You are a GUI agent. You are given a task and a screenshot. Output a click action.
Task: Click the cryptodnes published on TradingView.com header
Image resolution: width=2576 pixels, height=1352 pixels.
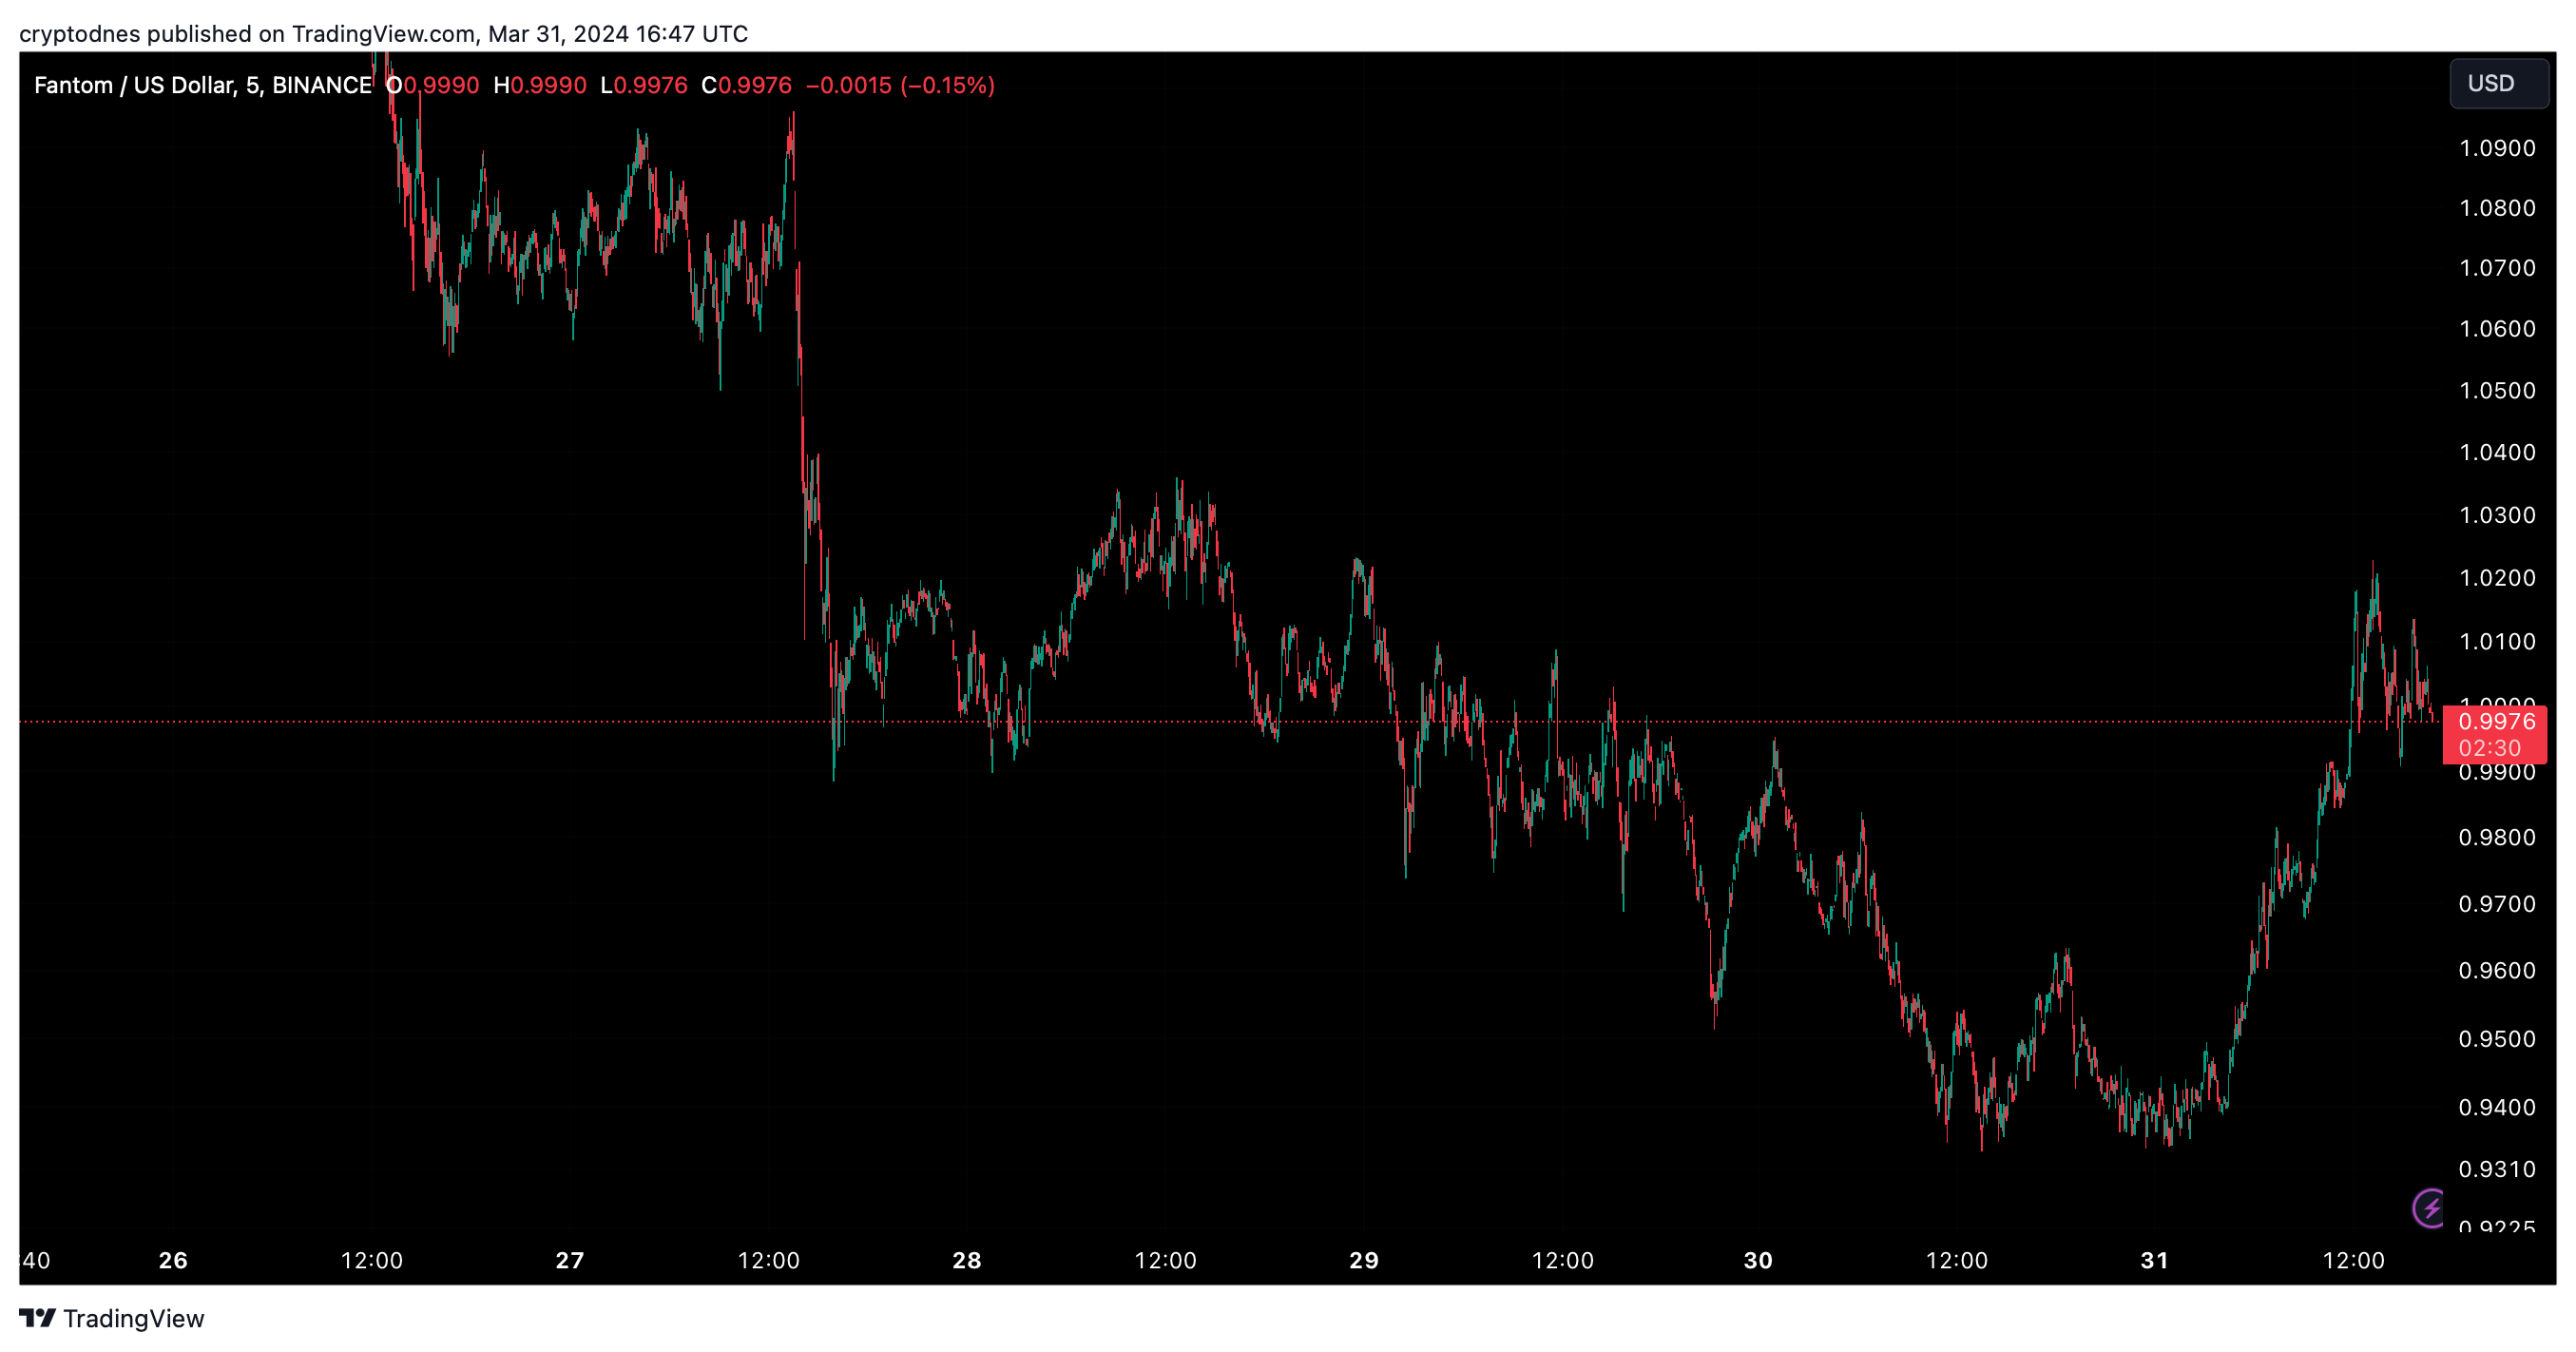pos(383,34)
